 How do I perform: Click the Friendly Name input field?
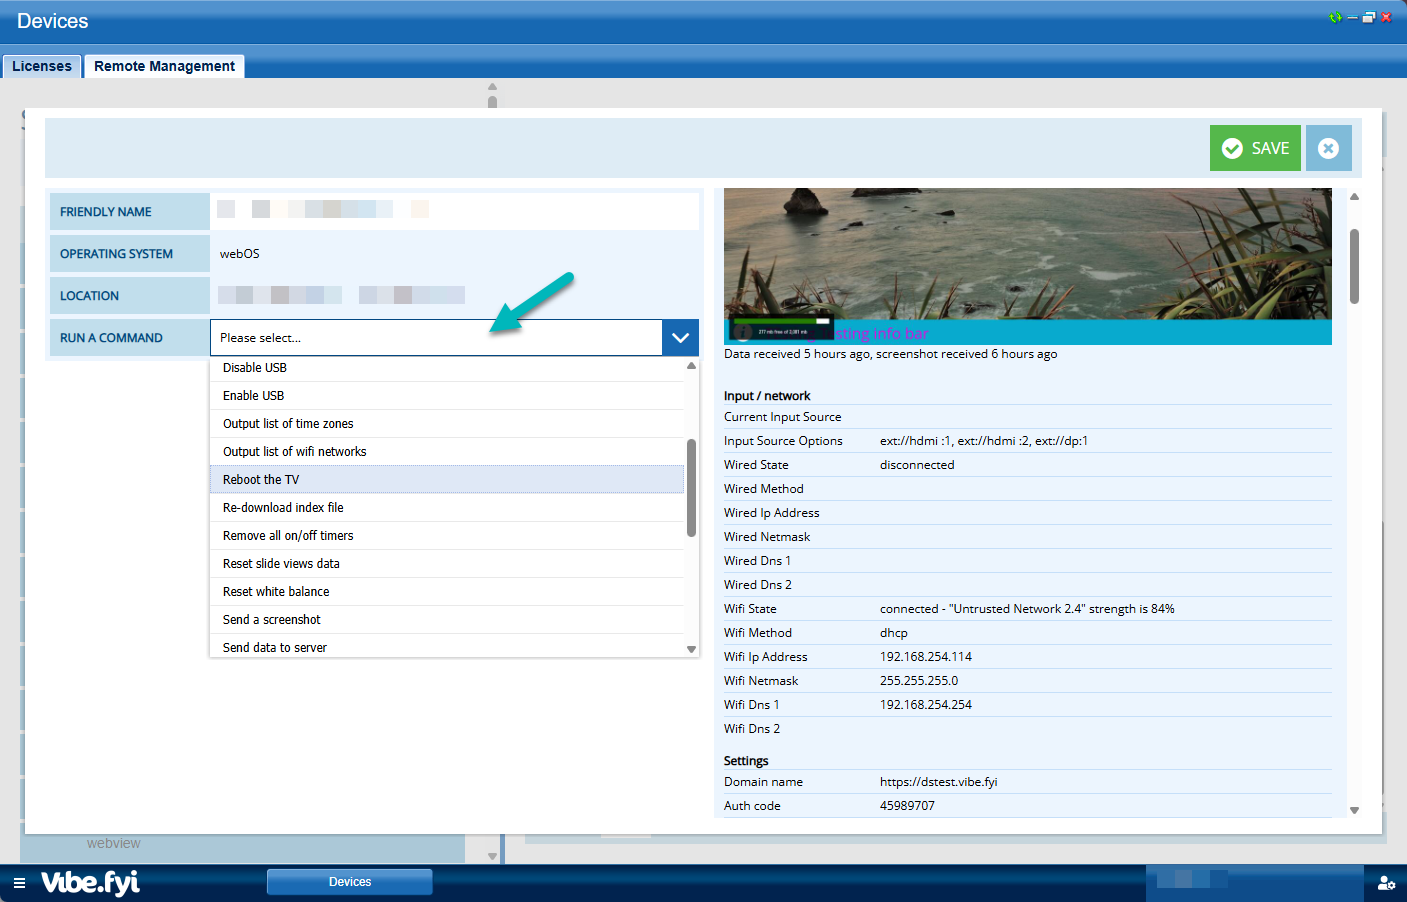point(454,211)
